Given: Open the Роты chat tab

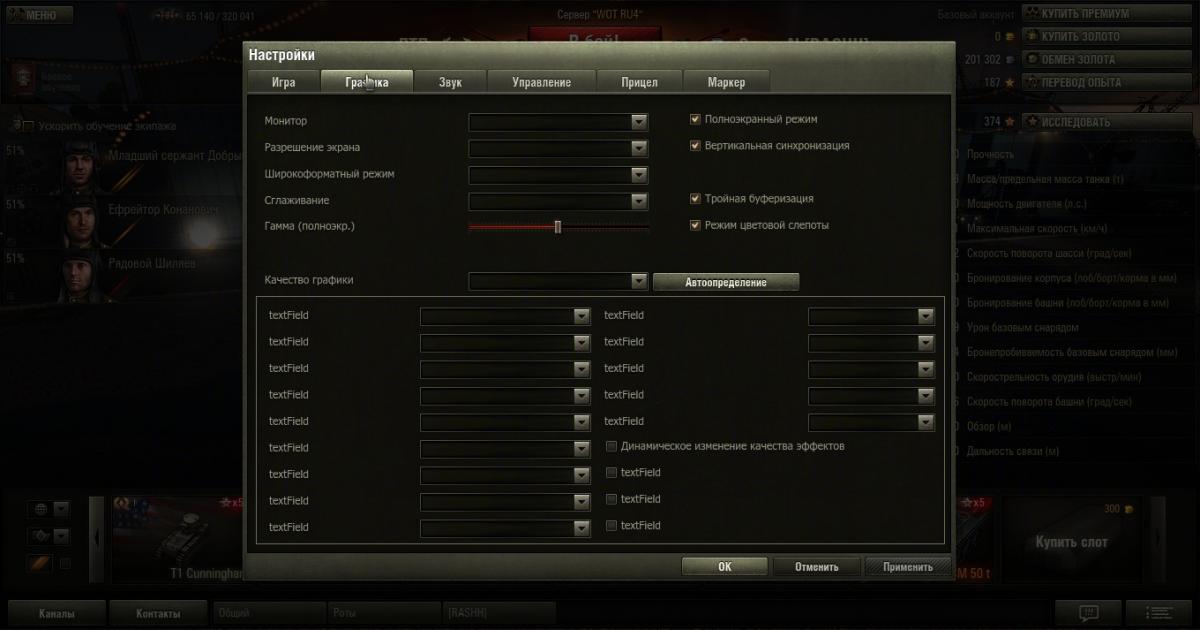Looking at the screenshot, I should pyautogui.click(x=383, y=612).
